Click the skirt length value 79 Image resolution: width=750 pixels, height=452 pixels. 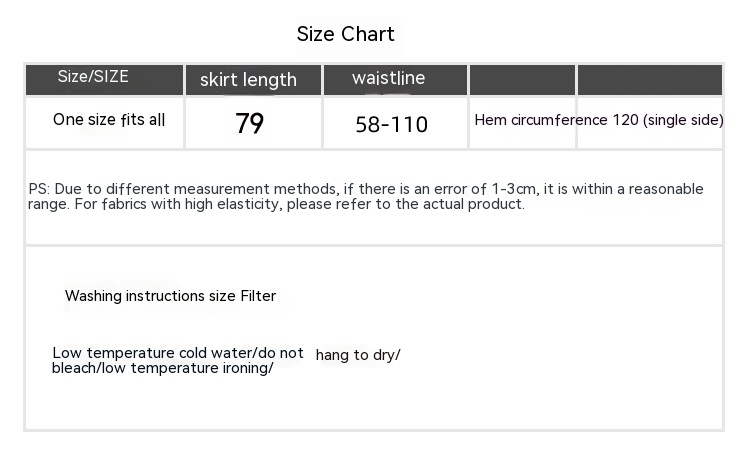249,124
